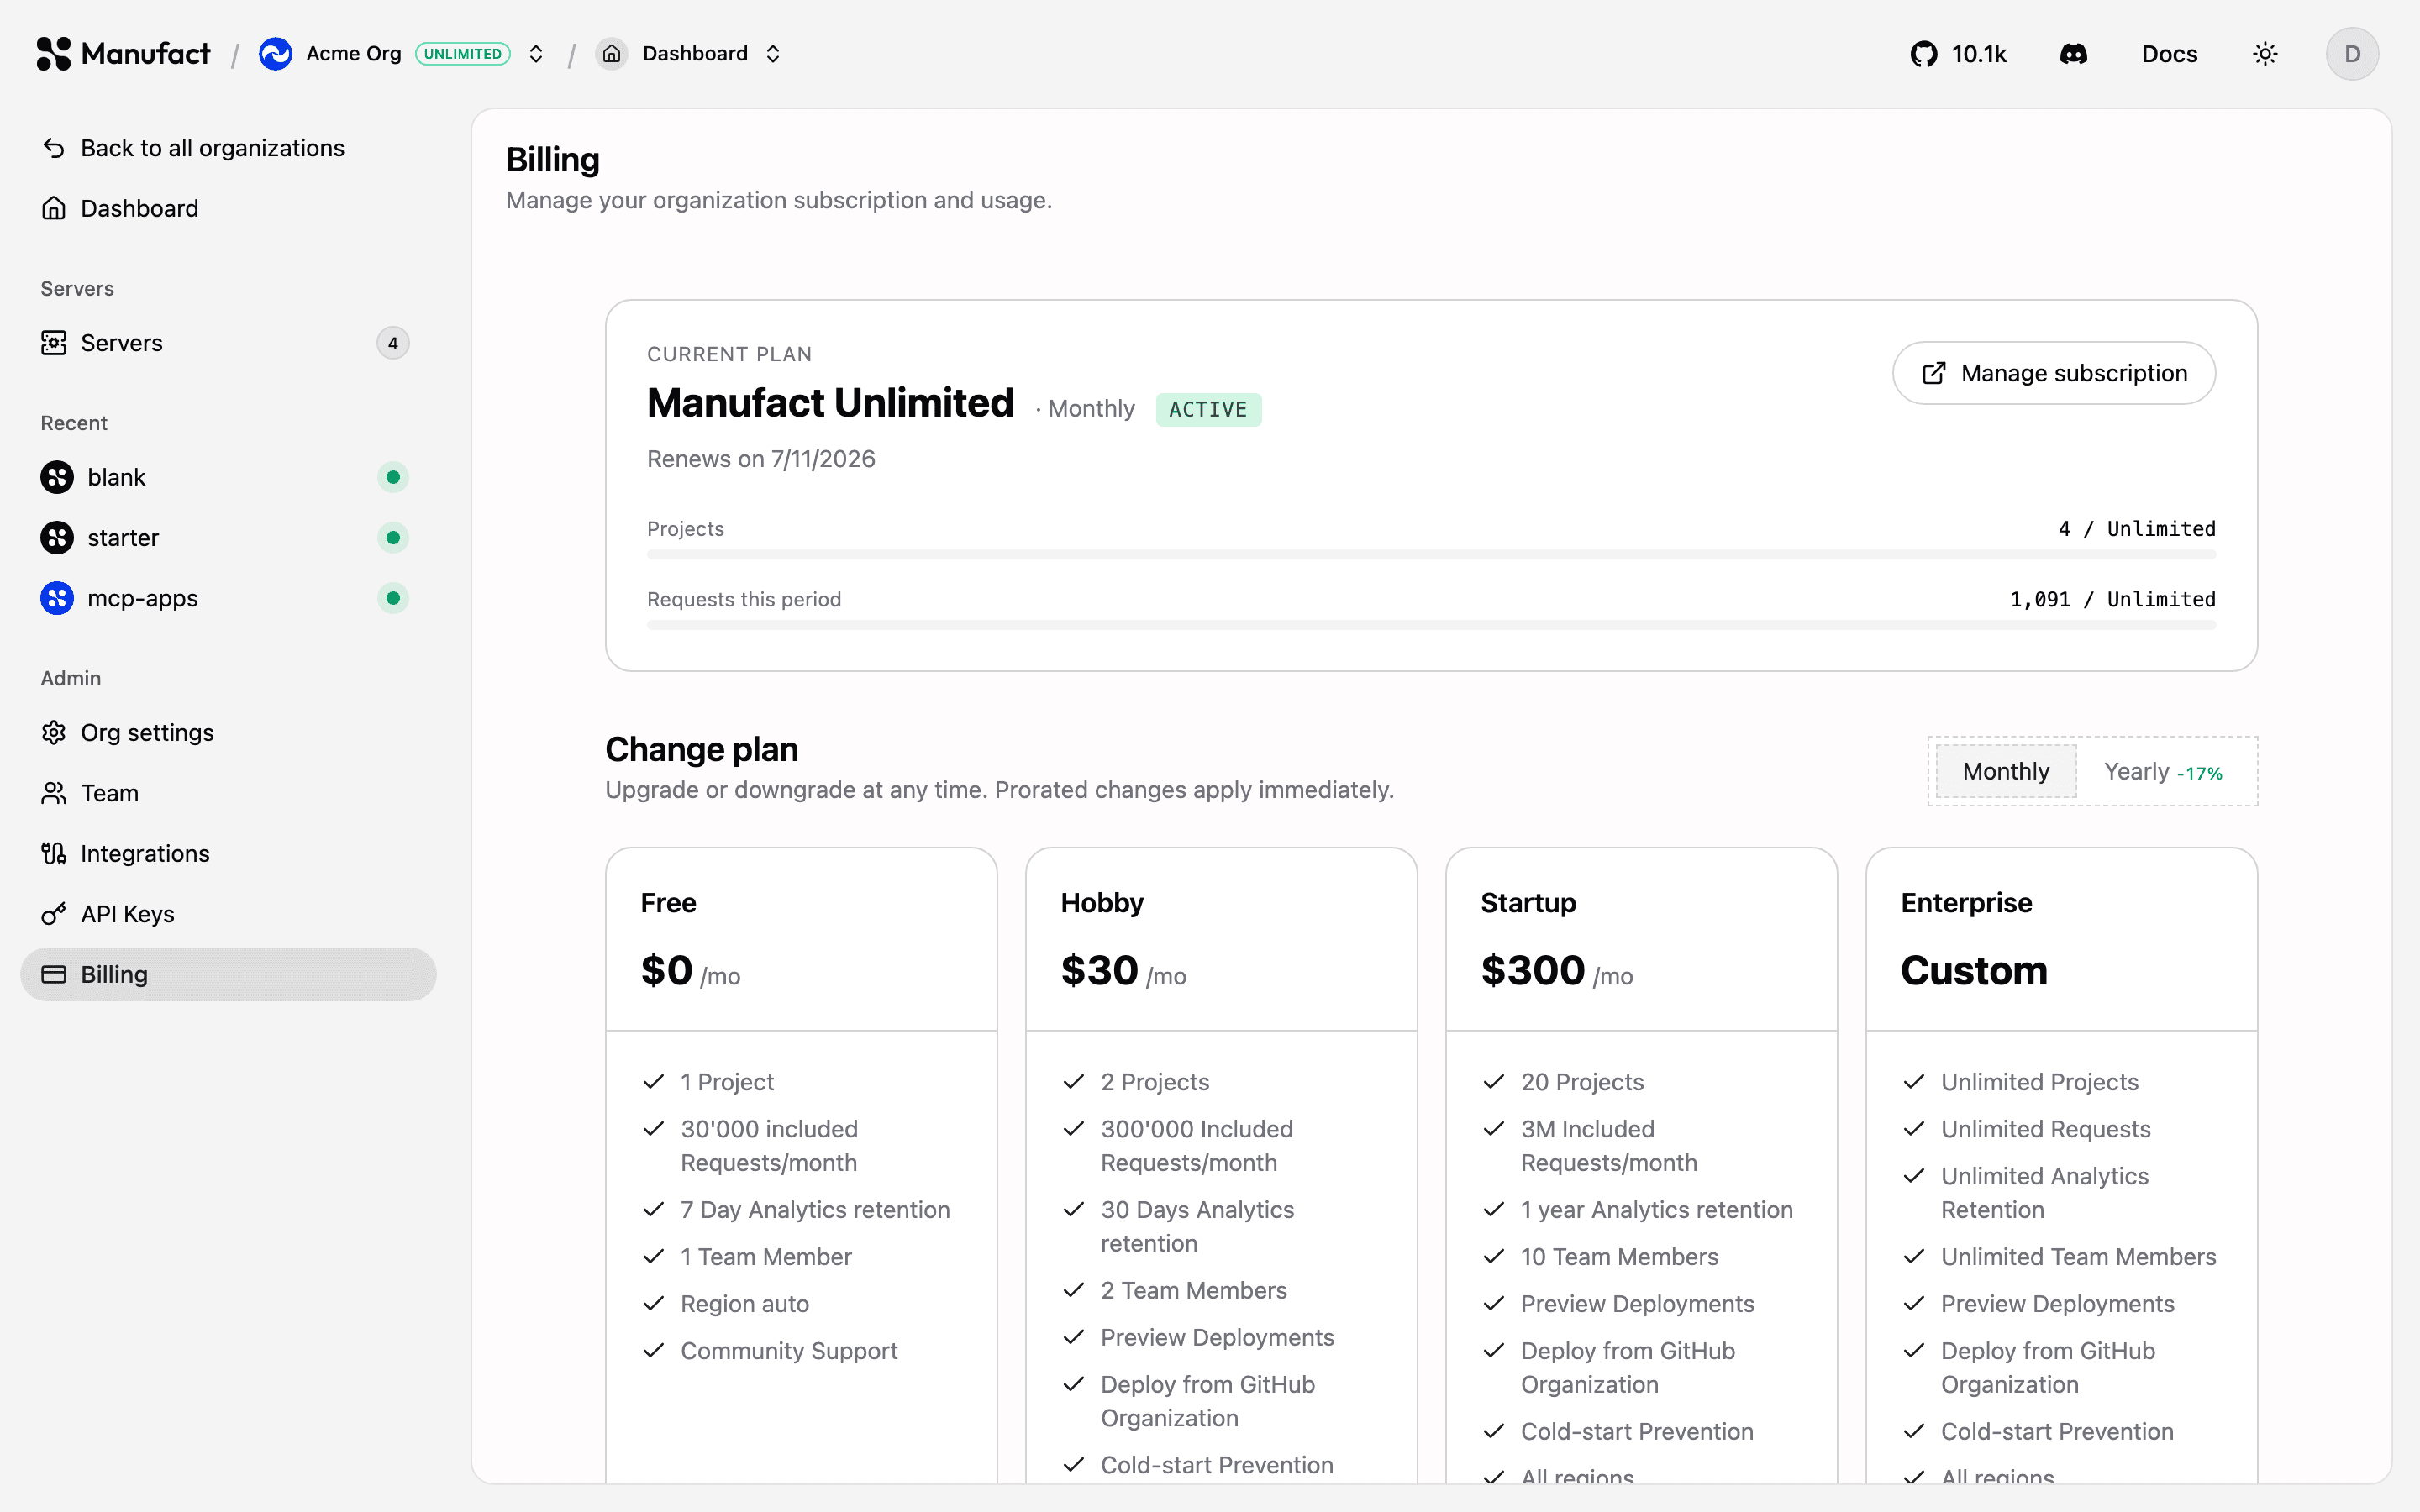Click the green status dot for starter
Viewport: 2420px width, 1512px height.
(x=393, y=538)
